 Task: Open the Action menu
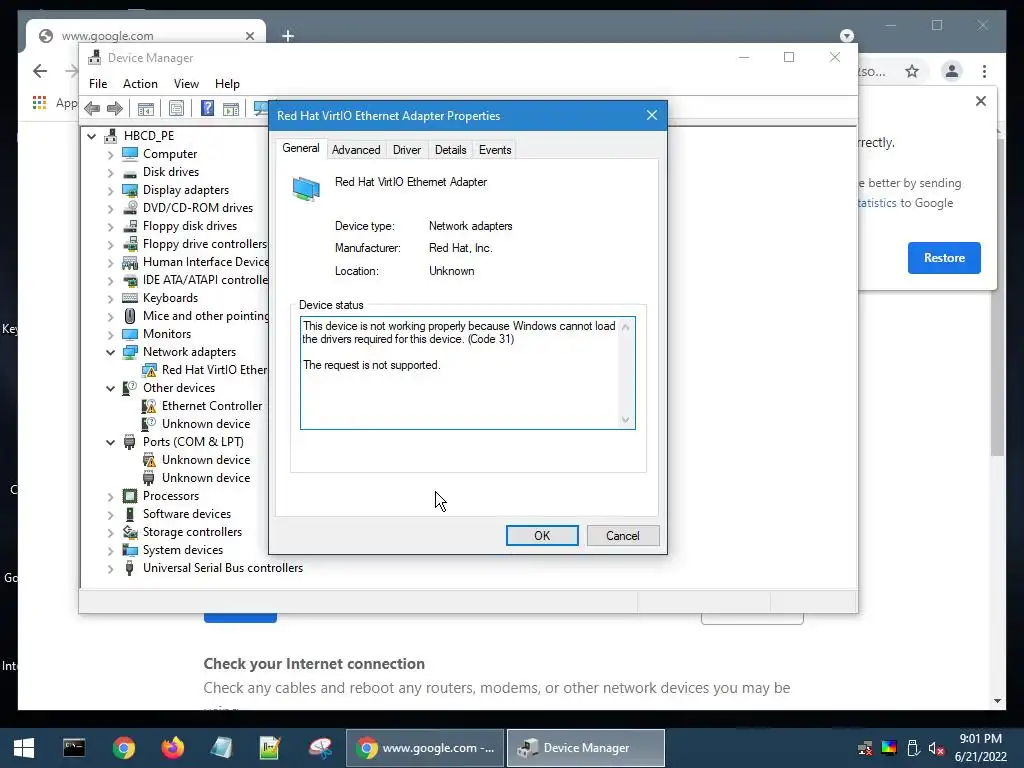(140, 84)
